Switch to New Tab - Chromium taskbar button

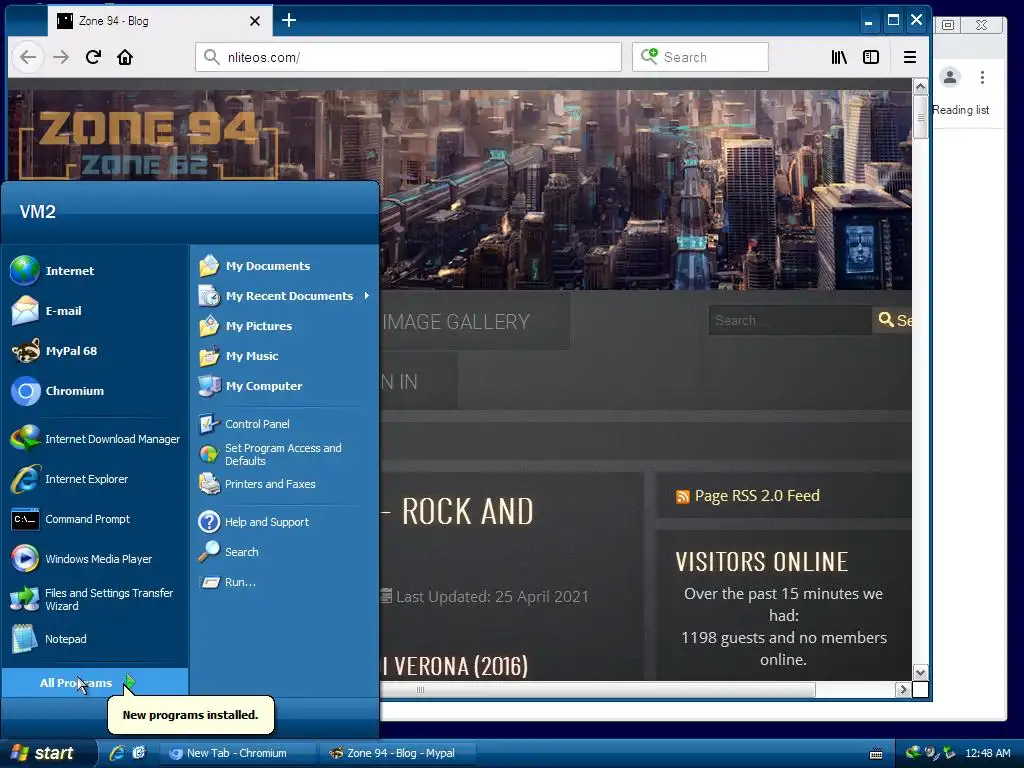pyautogui.click(x=238, y=753)
